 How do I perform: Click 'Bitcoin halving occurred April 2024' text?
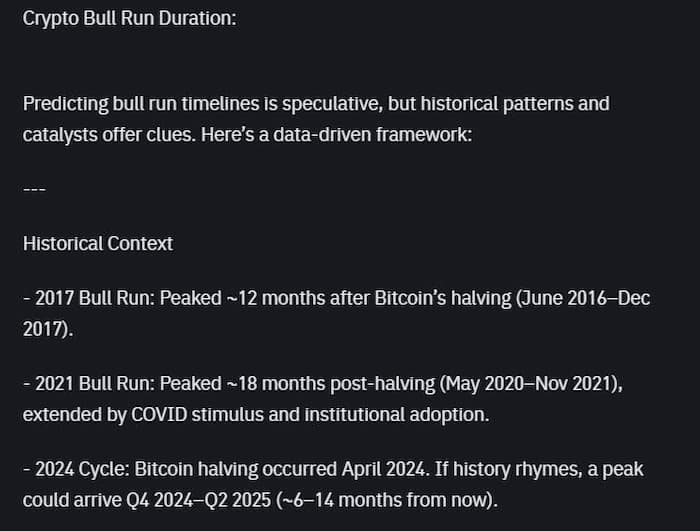coord(279,469)
